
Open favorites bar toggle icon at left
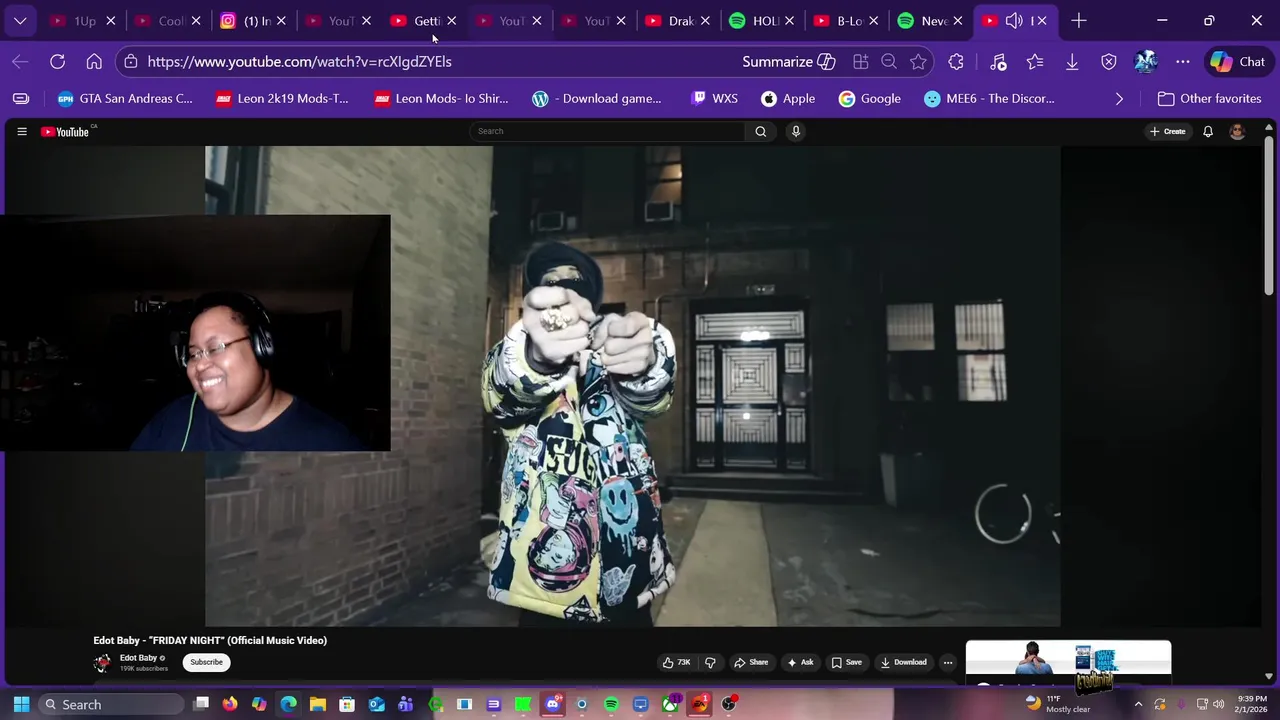coord(21,99)
